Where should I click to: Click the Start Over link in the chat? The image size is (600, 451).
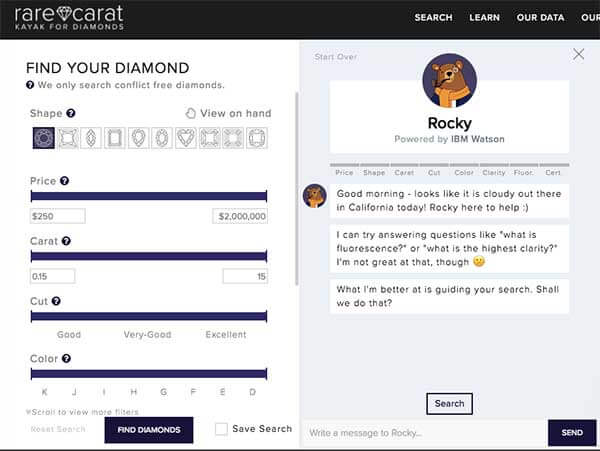(x=336, y=57)
